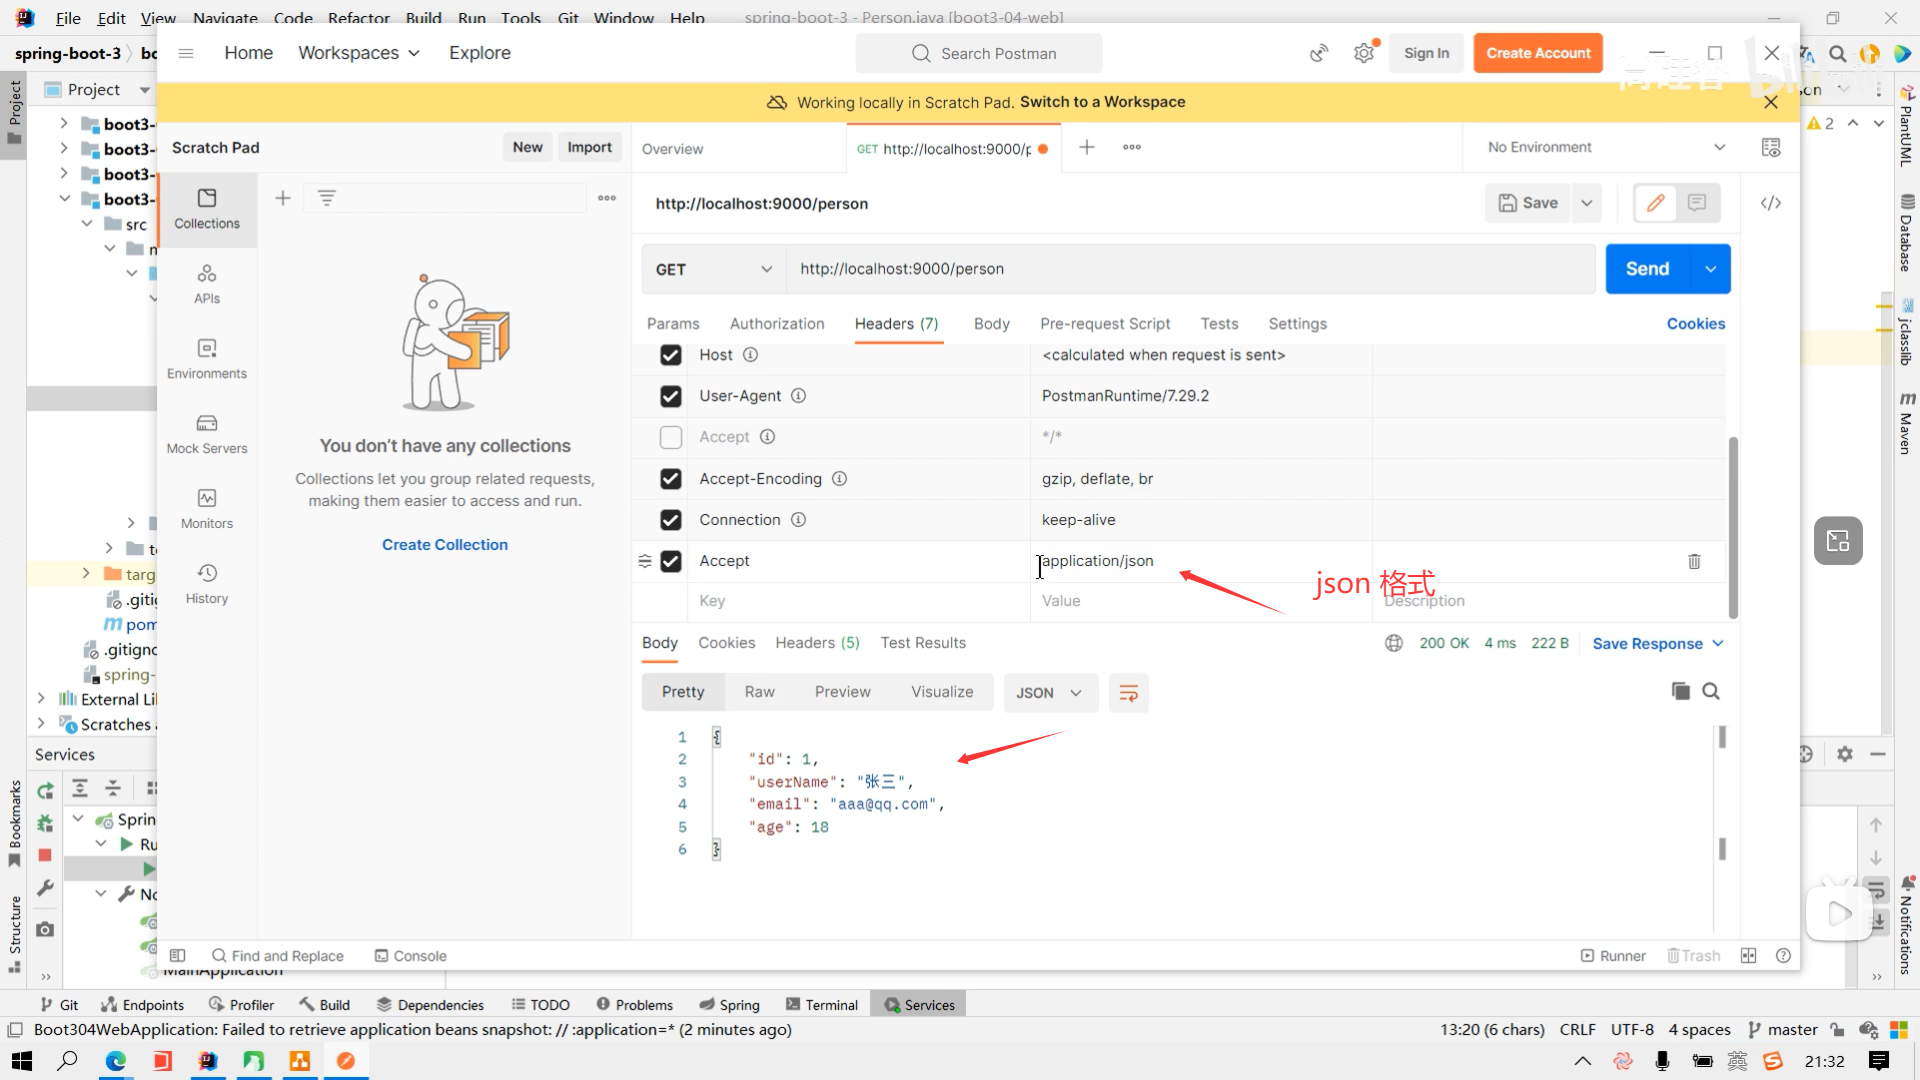The image size is (1920, 1080).
Task: Copy response body to clipboard
Action: pos(1680,691)
